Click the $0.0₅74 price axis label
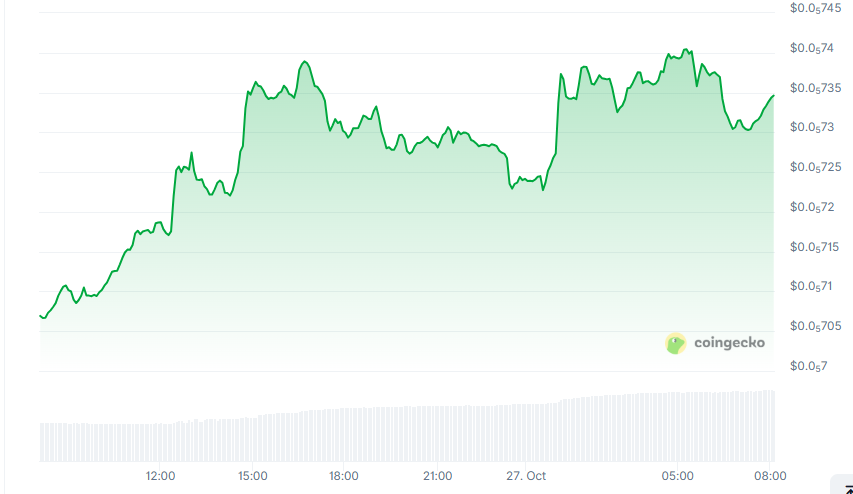 click(812, 48)
